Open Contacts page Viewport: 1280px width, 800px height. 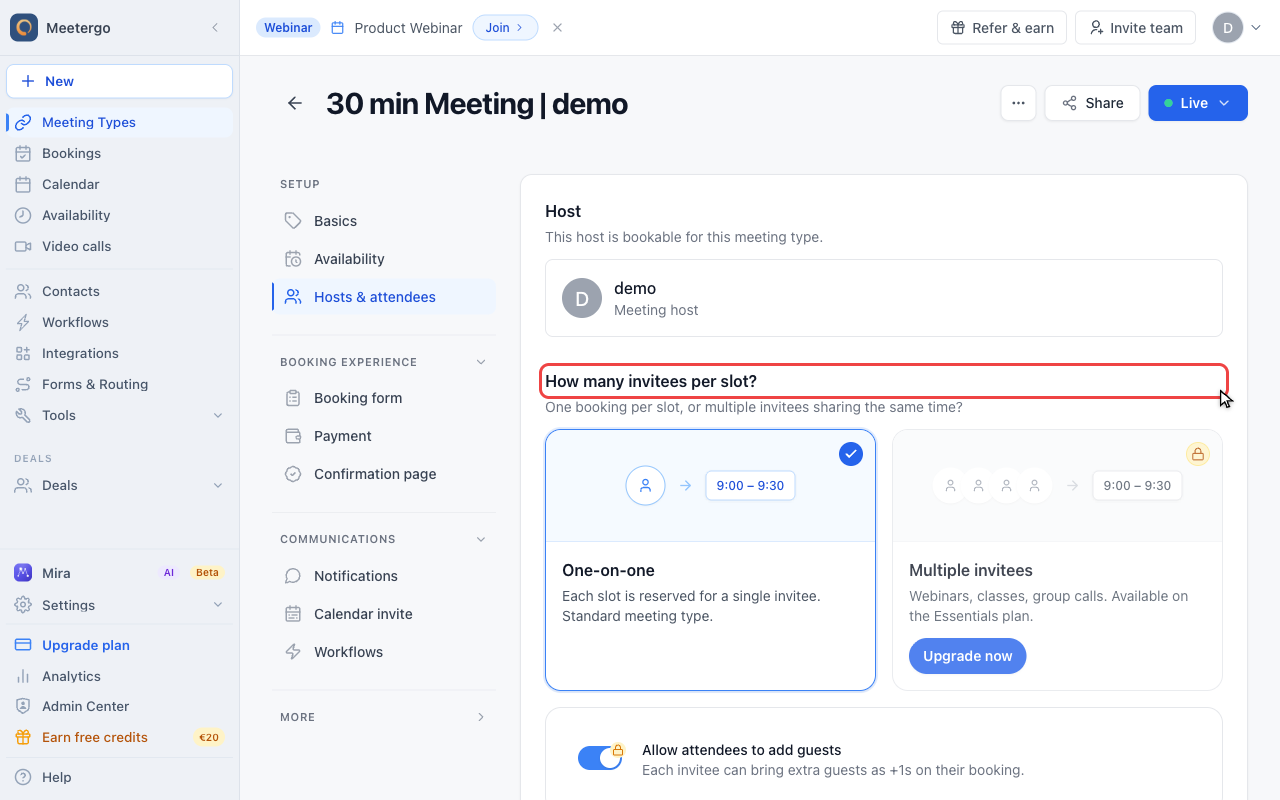click(x=120, y=291)
